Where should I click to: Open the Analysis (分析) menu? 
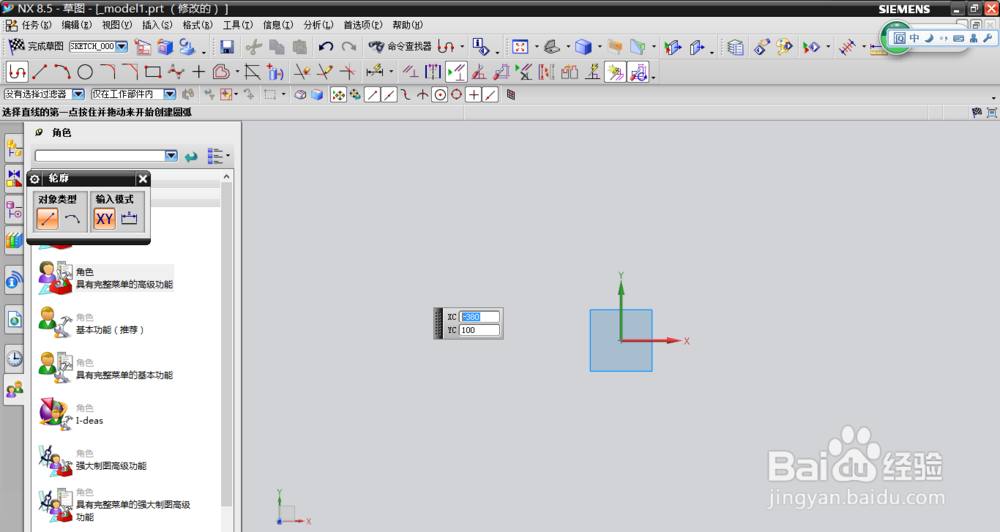[x=318, y=25]
